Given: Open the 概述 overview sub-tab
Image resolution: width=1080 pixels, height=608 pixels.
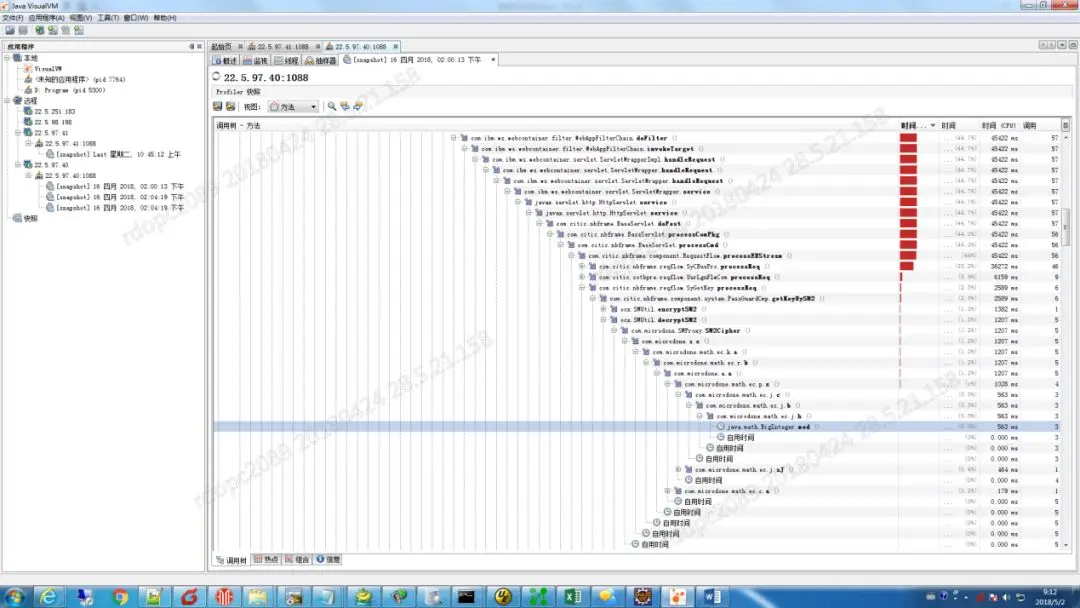Looking at the screenshot, I should pyautogui.click(x=225, y=61).
